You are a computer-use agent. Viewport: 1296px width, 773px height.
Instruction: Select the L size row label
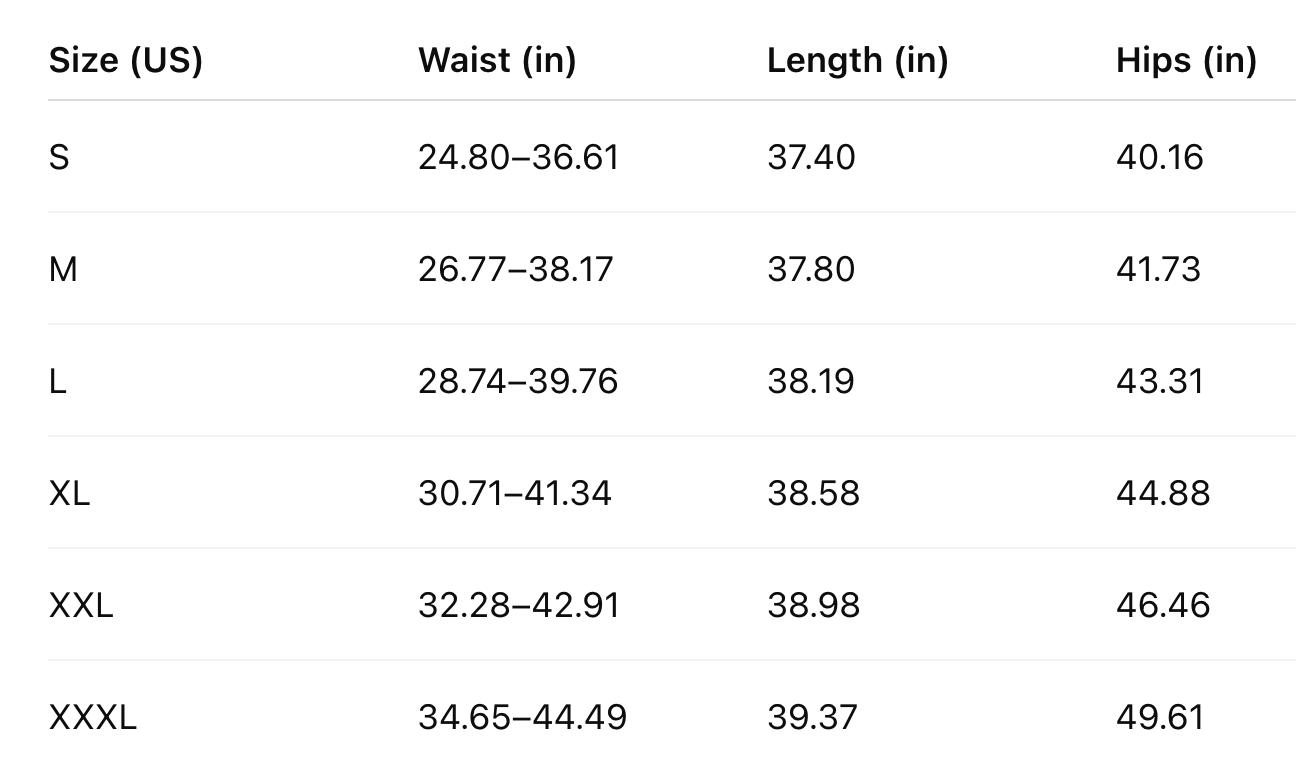coord(57,381)
